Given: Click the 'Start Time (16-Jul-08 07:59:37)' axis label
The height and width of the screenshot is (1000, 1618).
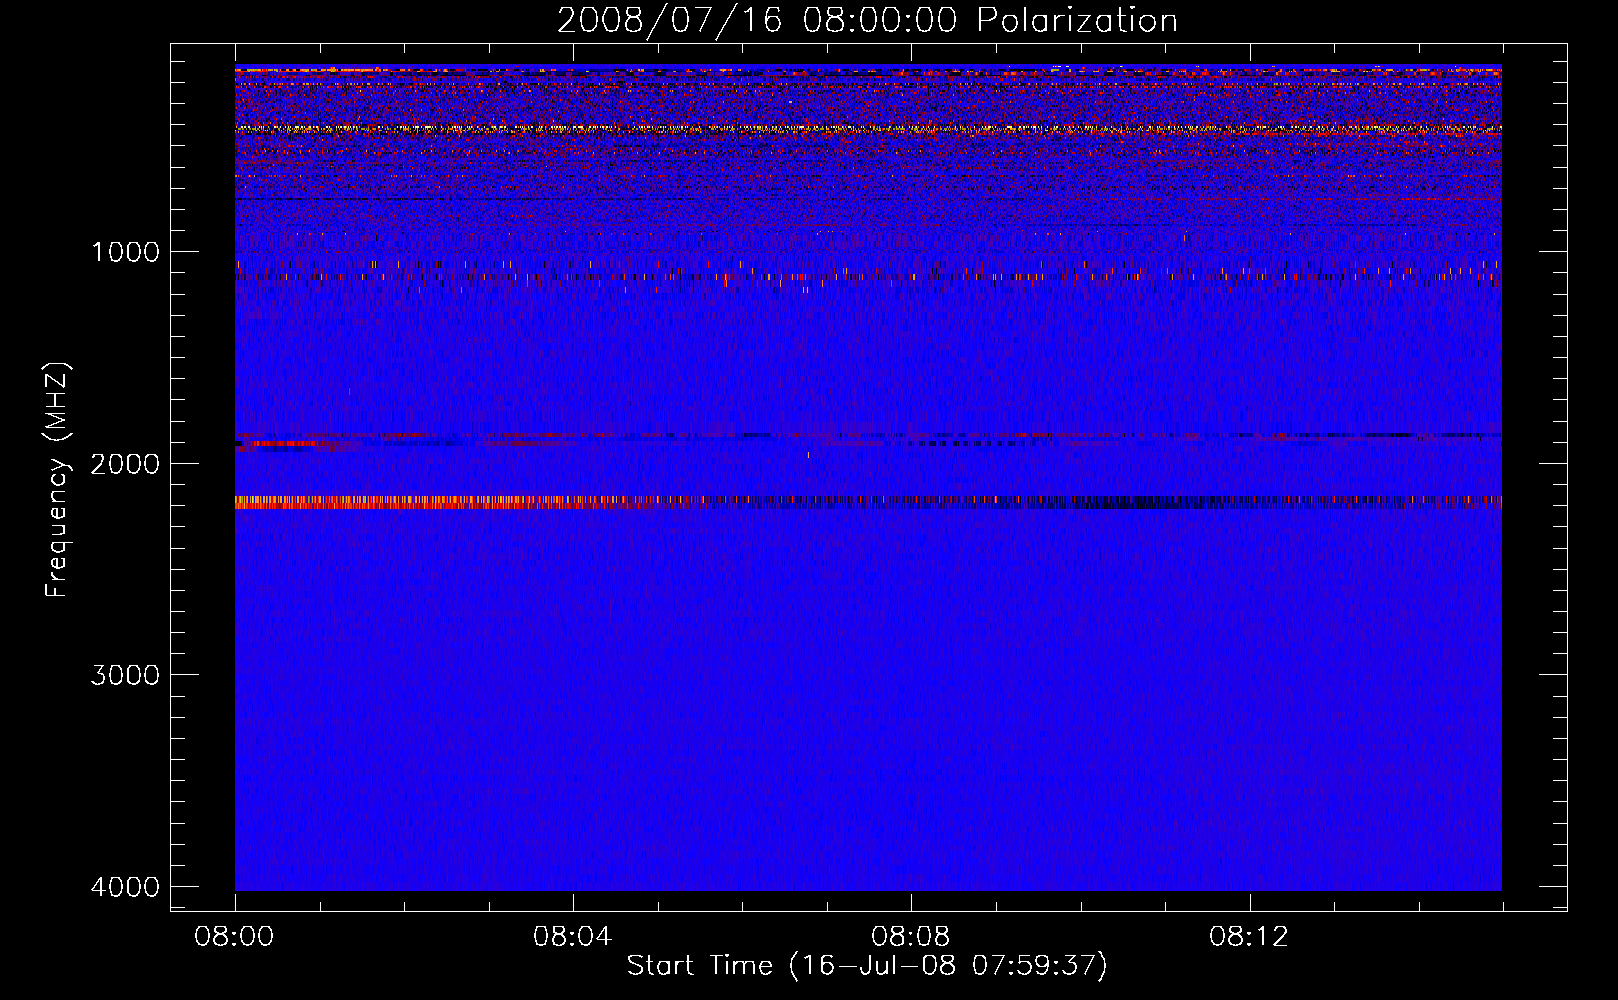Looking at the screenshot, I should tap(867, 966).
